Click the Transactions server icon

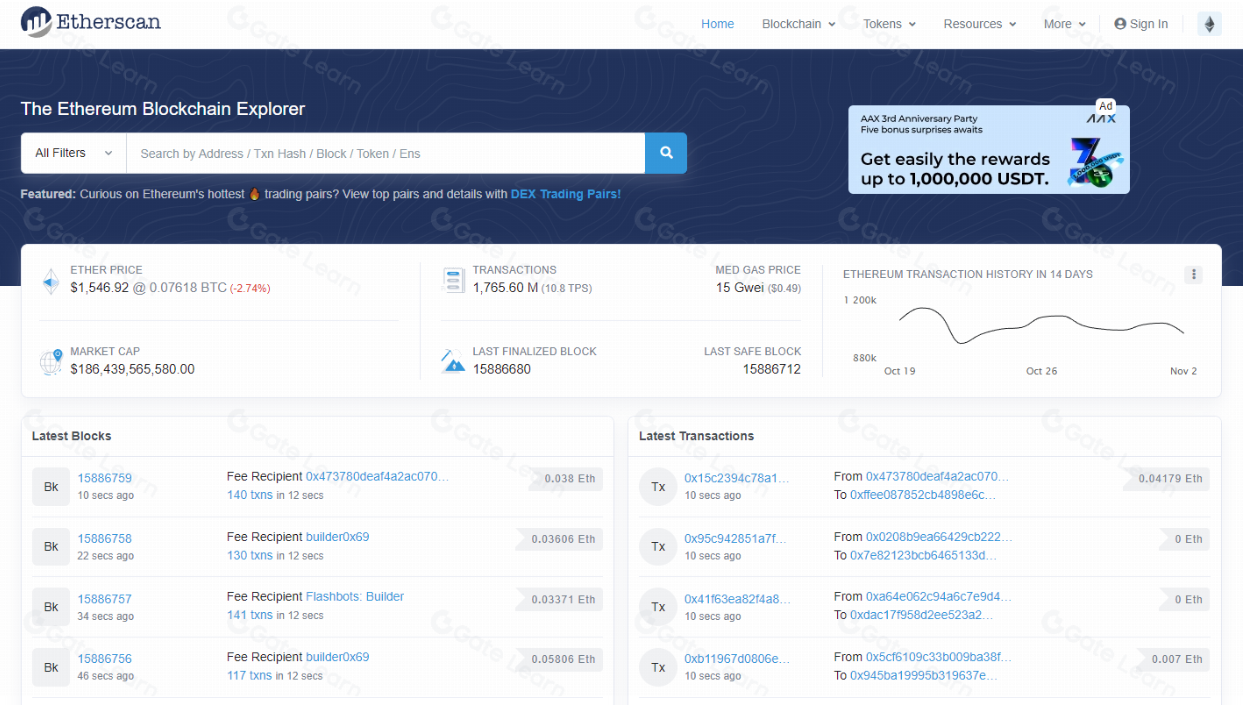(x=454, y=281)
